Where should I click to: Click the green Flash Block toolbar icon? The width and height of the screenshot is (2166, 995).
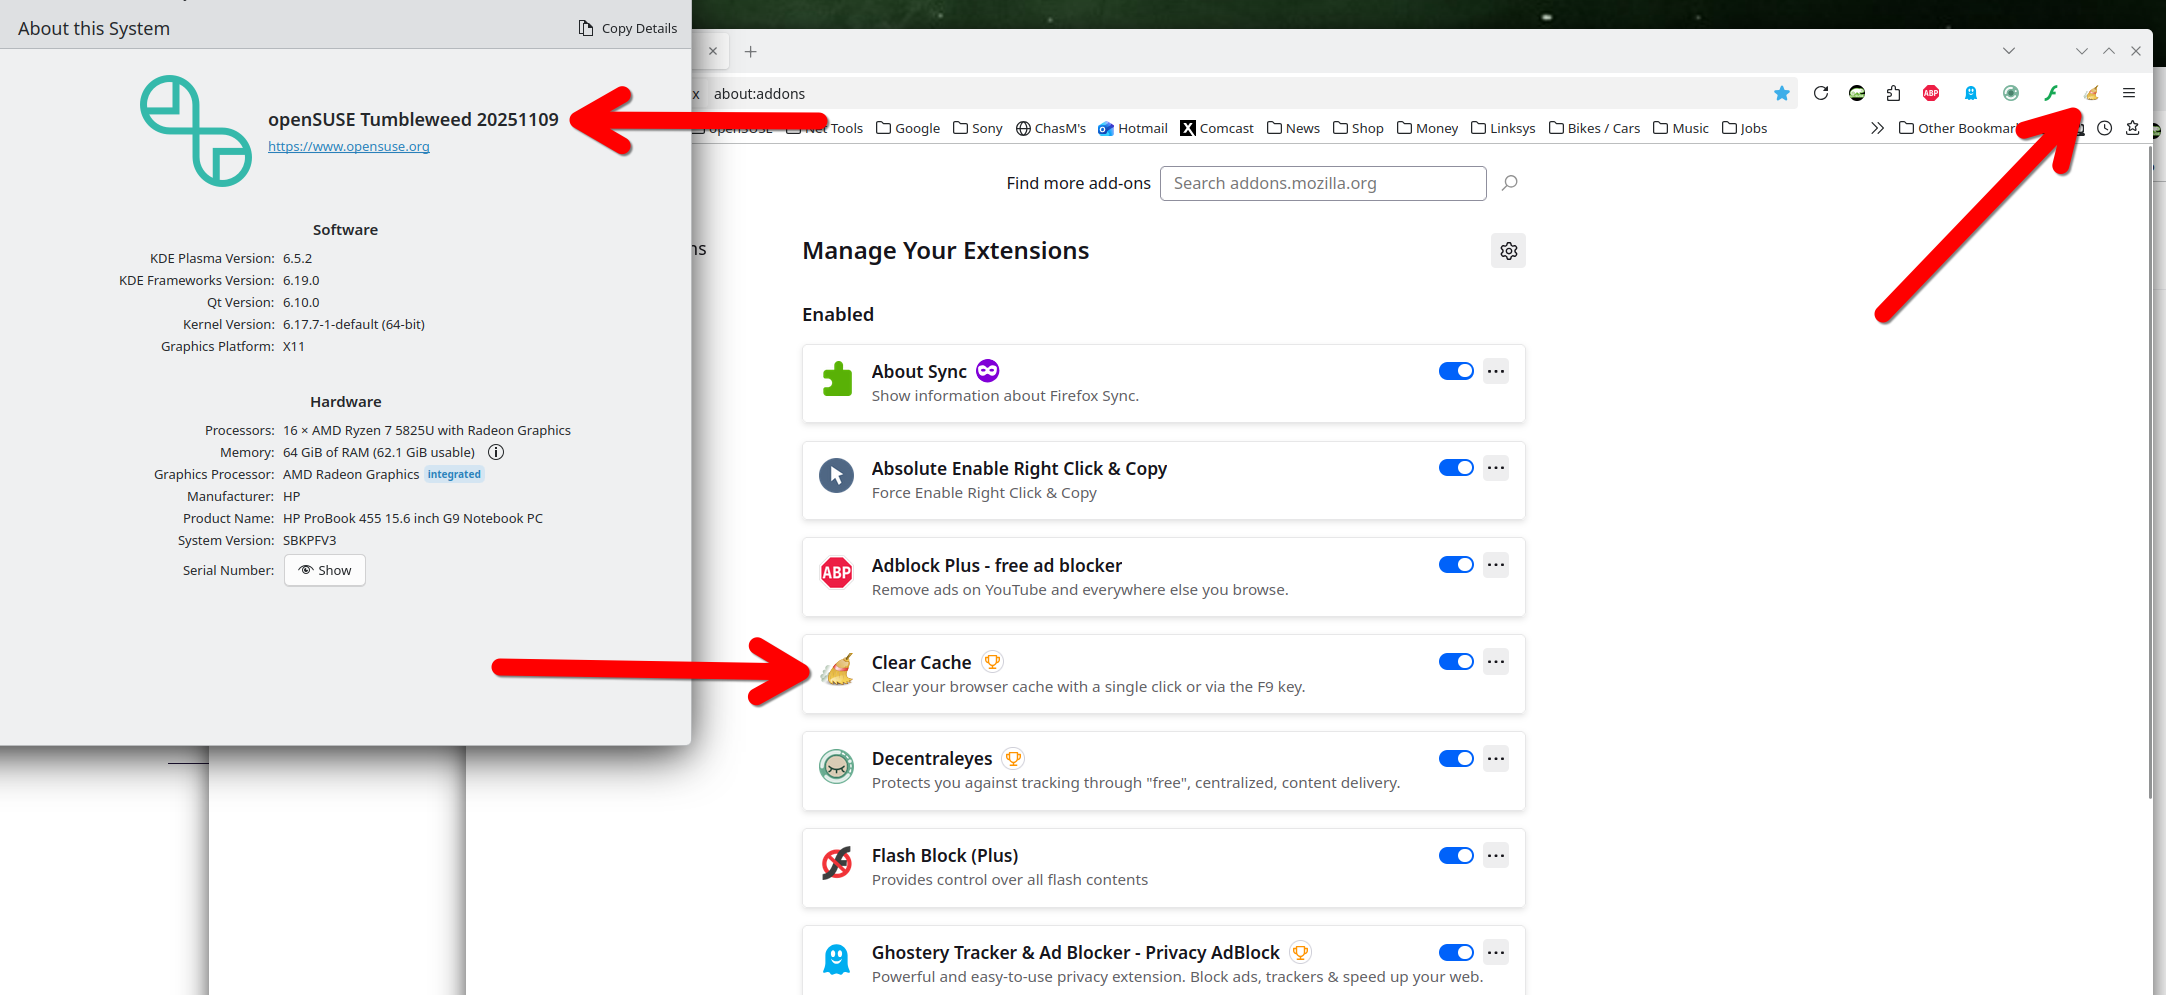click(x=2050, y=93)
